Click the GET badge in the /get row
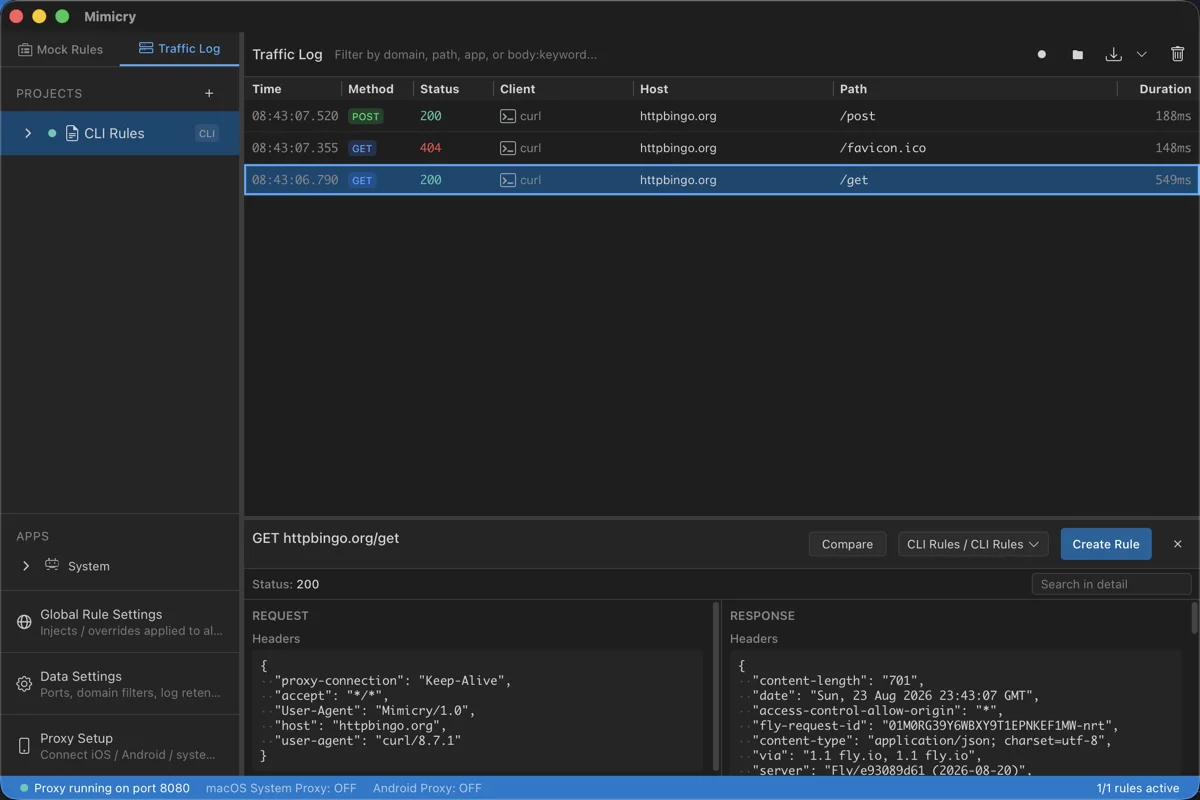Screen dimensions: 1200x800 pos(362,180)
